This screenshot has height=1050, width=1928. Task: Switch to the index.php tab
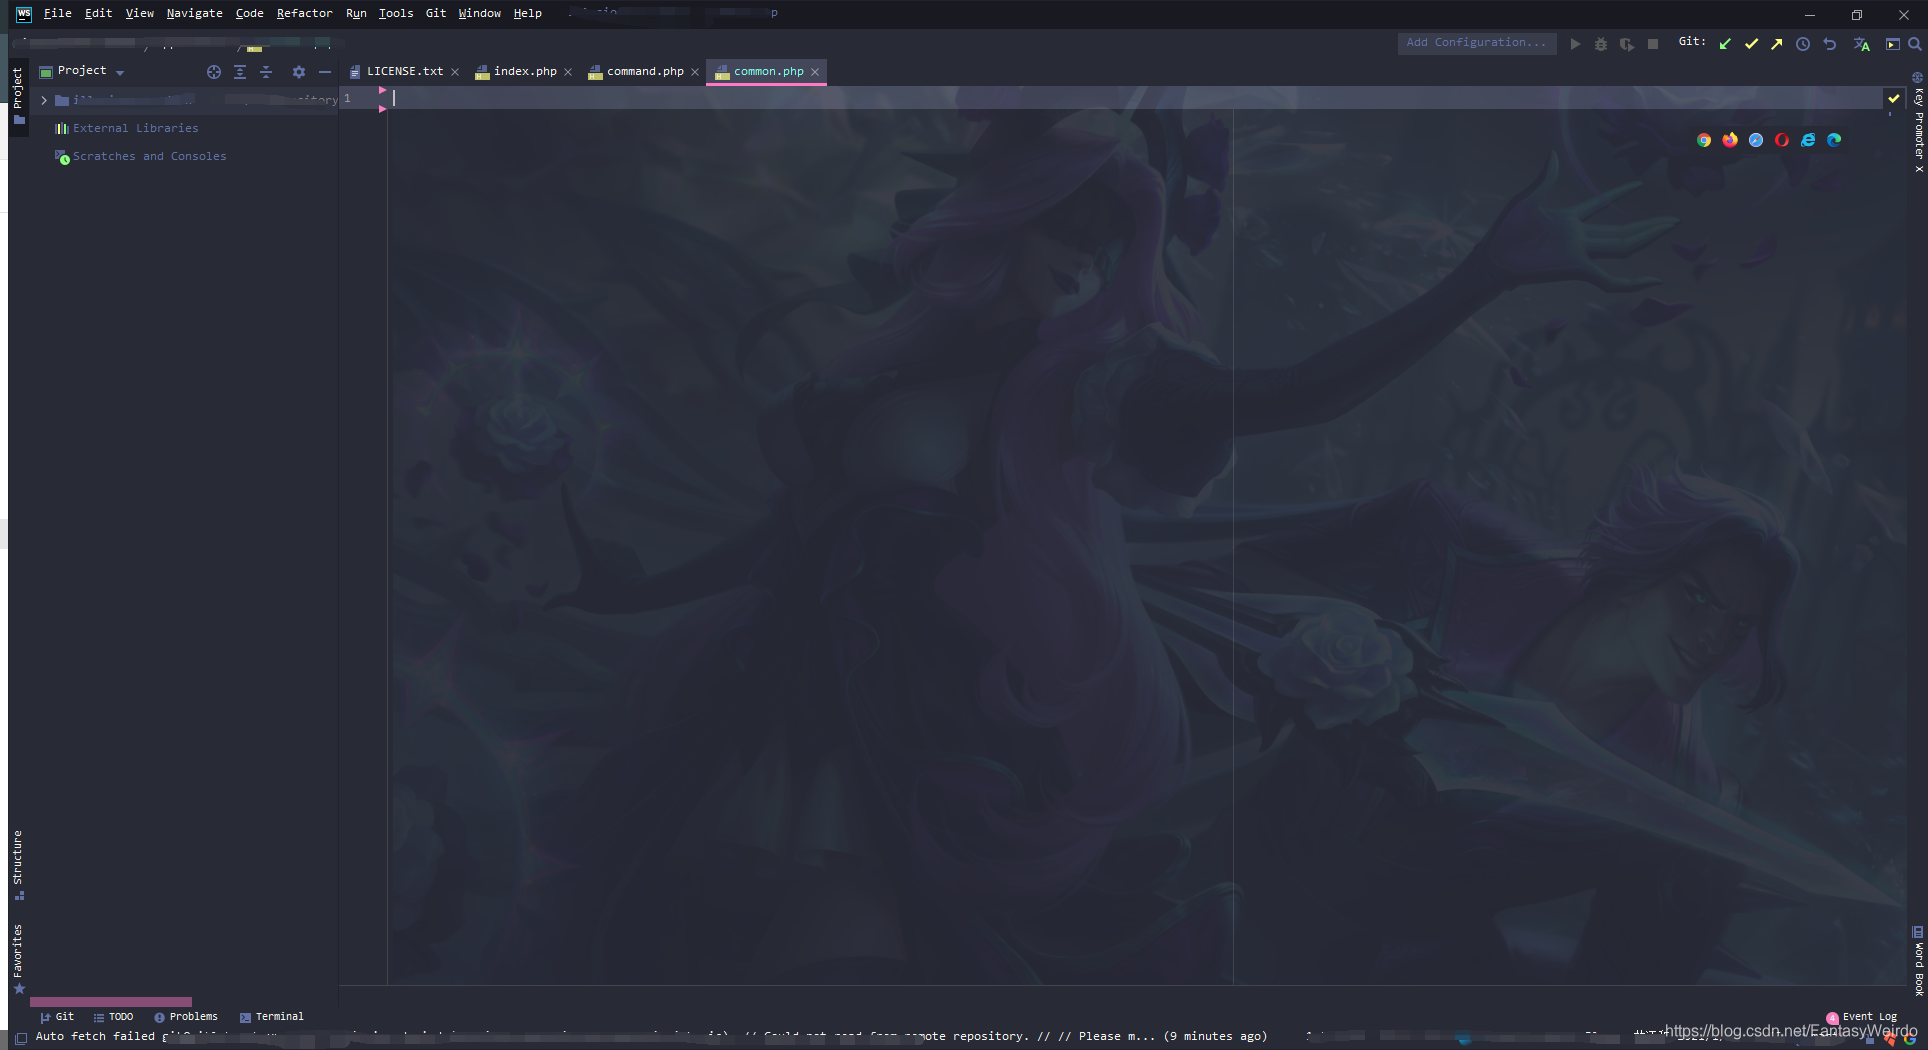pos(525,71)
